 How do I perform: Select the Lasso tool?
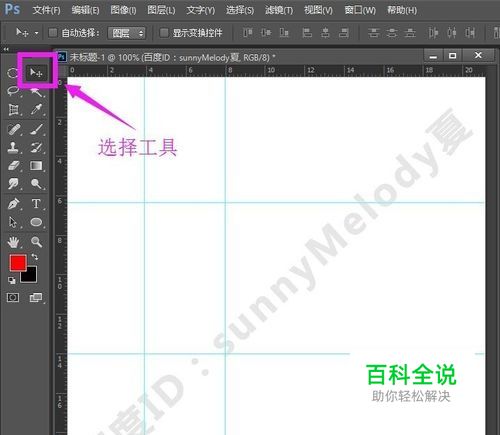point(13,91)
